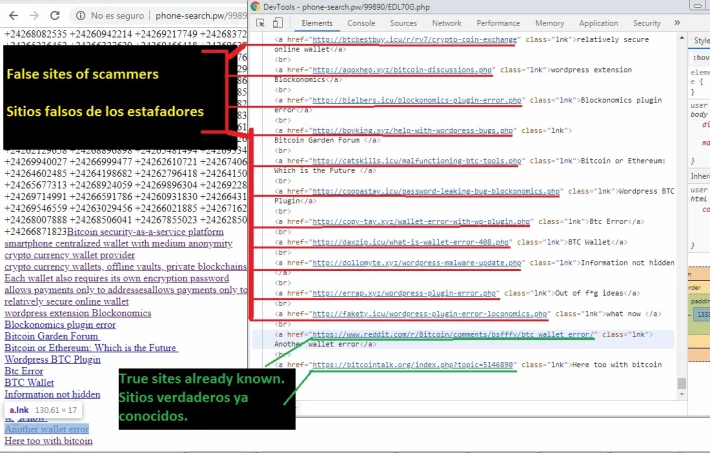
Task: Open 'Here too with bitcoin' page link
Action: 48,441
